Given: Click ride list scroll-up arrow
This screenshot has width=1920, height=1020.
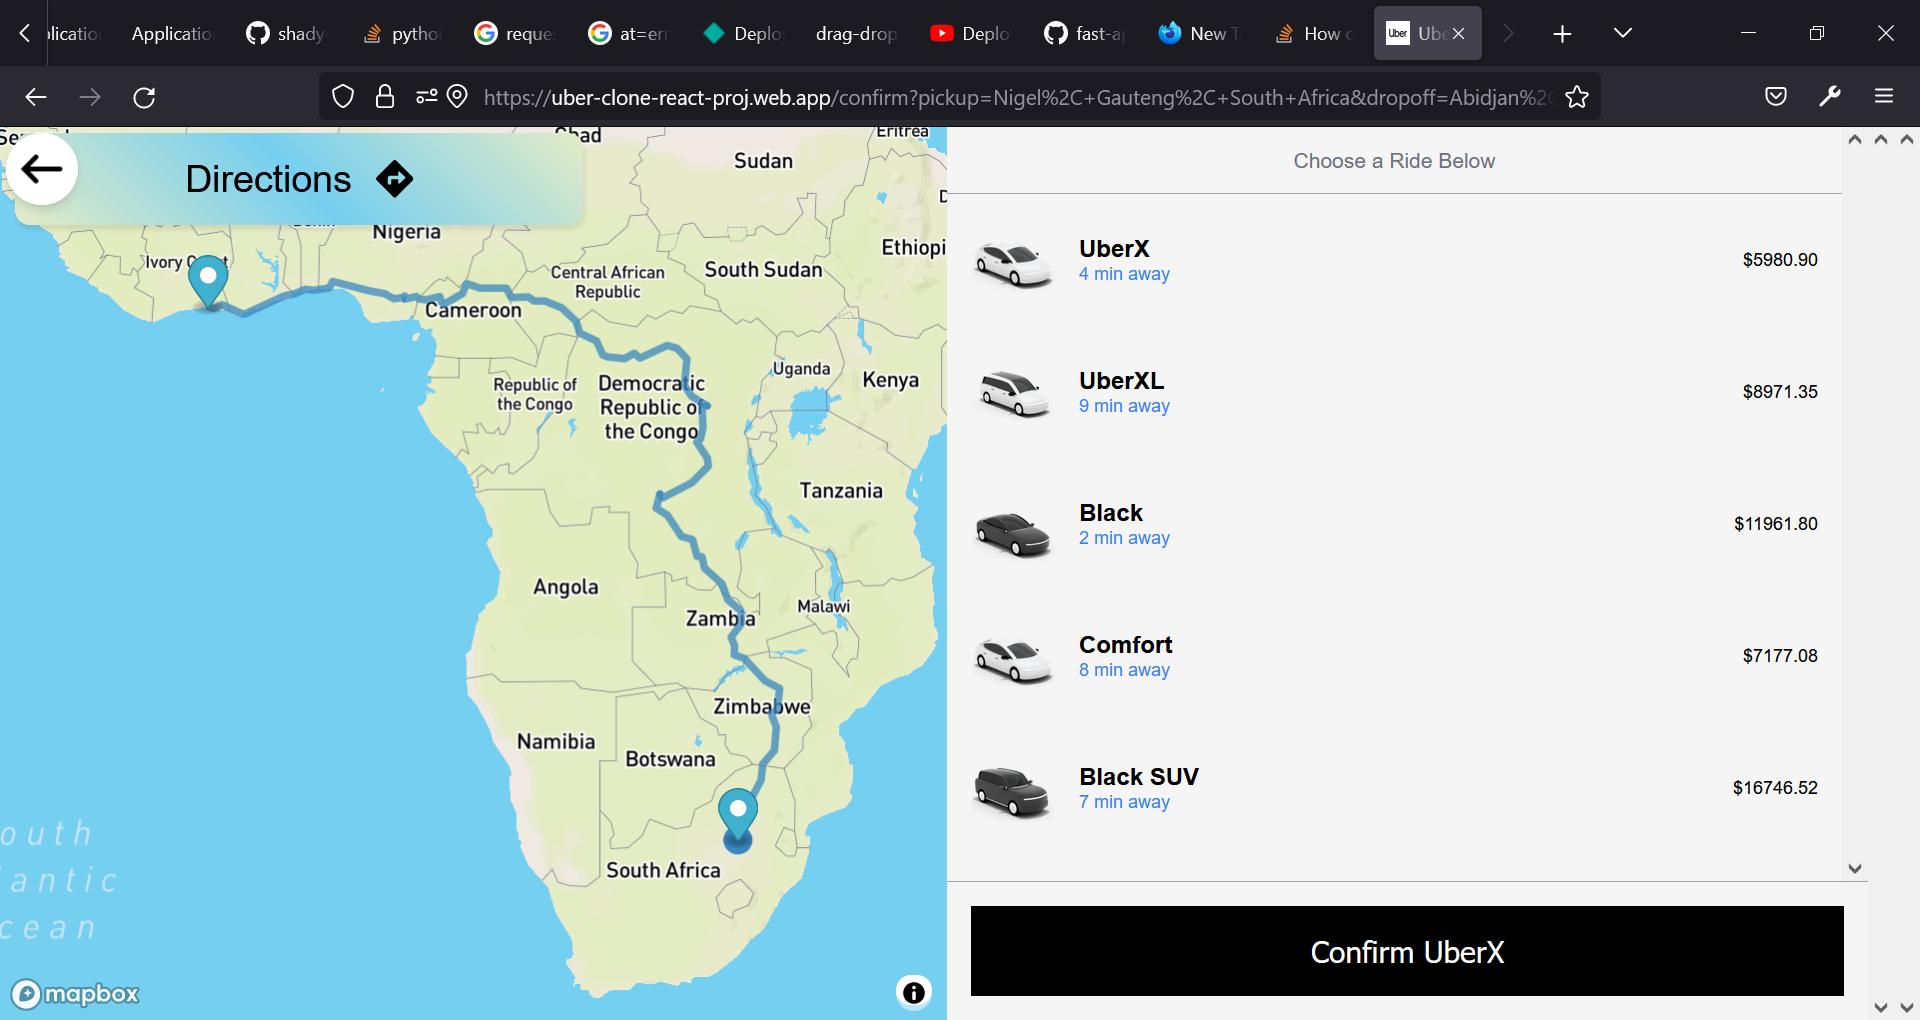Looking at the screenshot, I should [x=1855, y=139].
